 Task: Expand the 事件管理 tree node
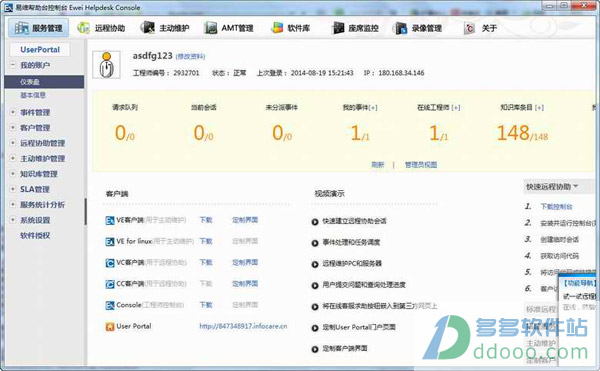tap(13, 112)
